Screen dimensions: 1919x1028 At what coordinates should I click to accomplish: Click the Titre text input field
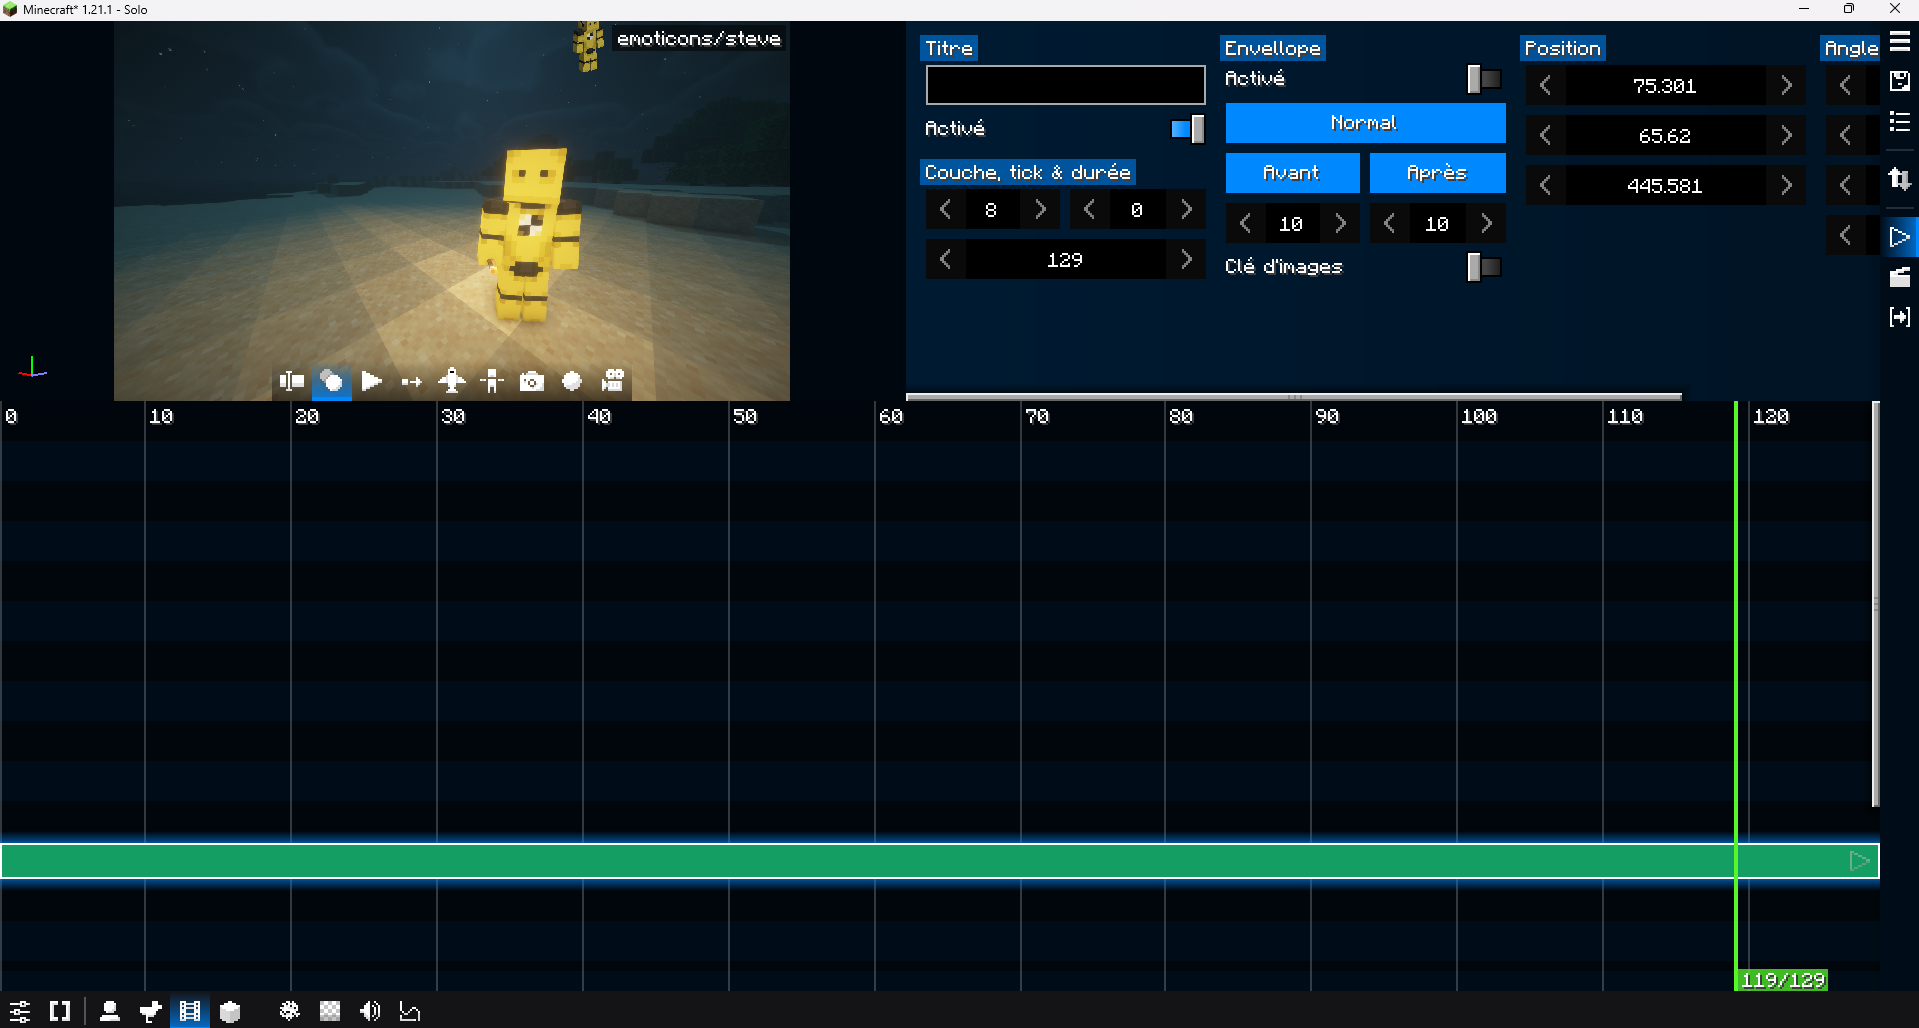1065,85
